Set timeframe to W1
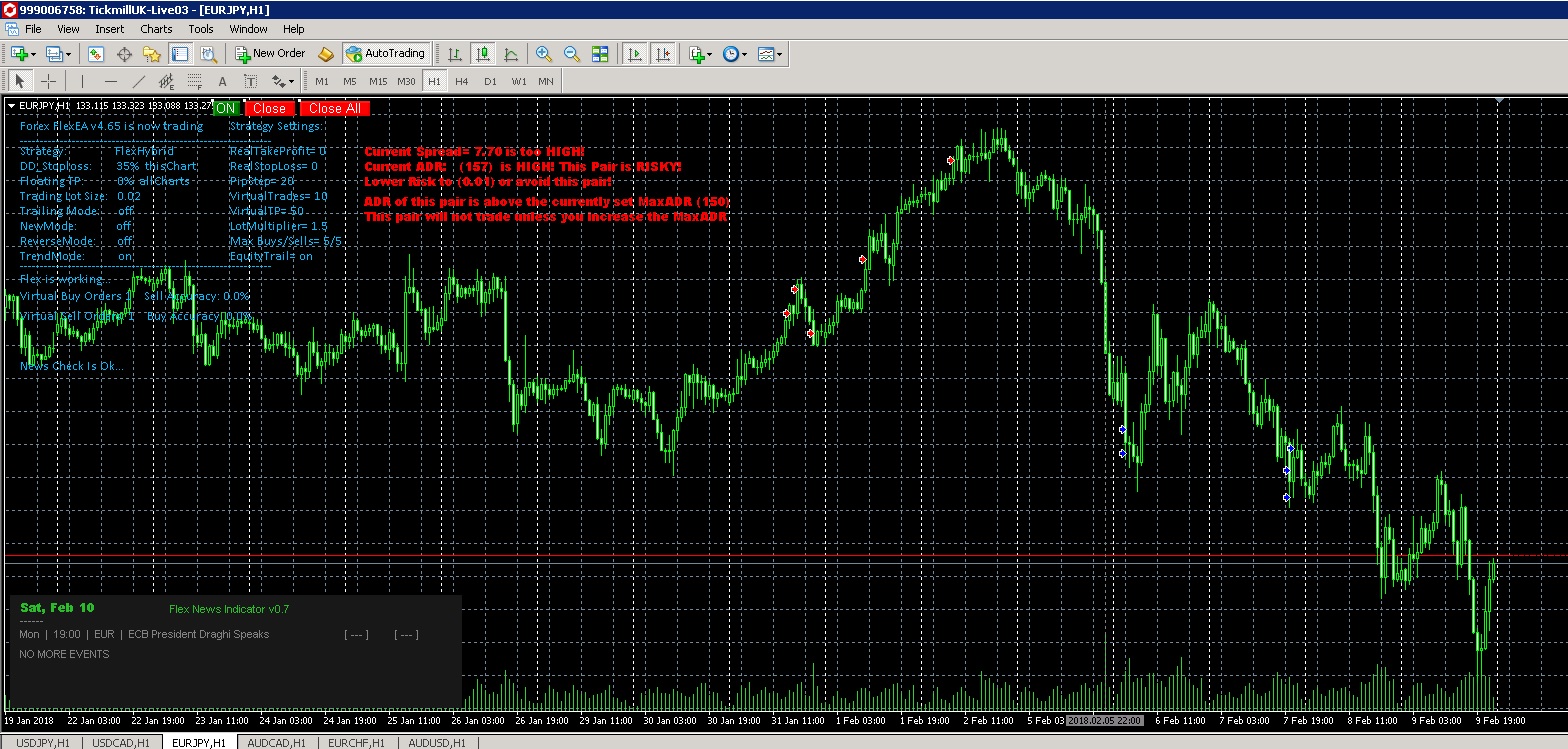This screenshot has height=749, width=1568. click(518, 81)
